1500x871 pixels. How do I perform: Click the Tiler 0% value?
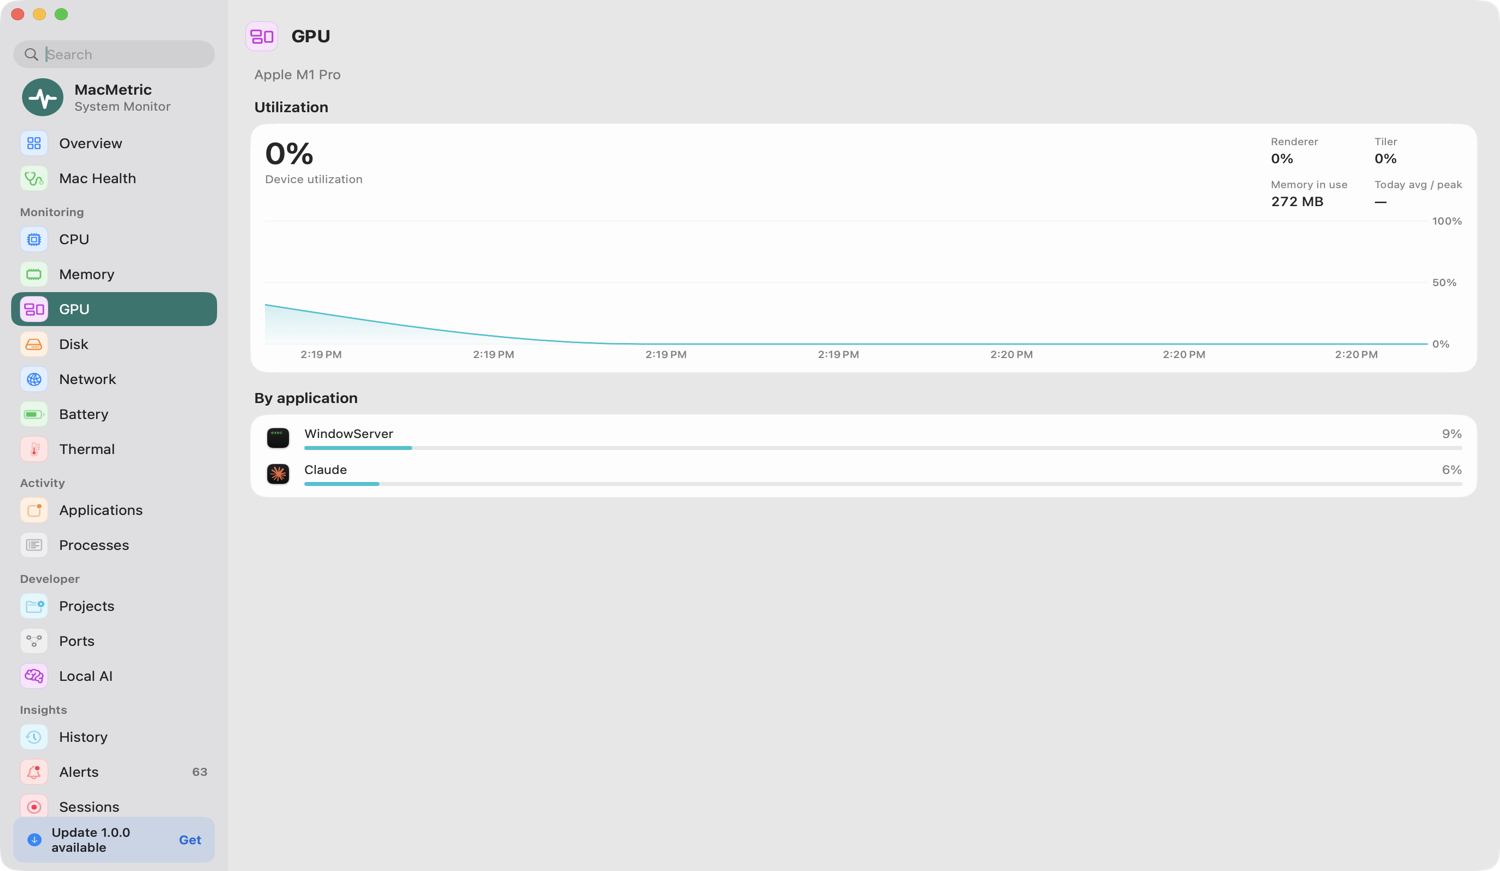pyautogui.click(x=1385, y=159)
